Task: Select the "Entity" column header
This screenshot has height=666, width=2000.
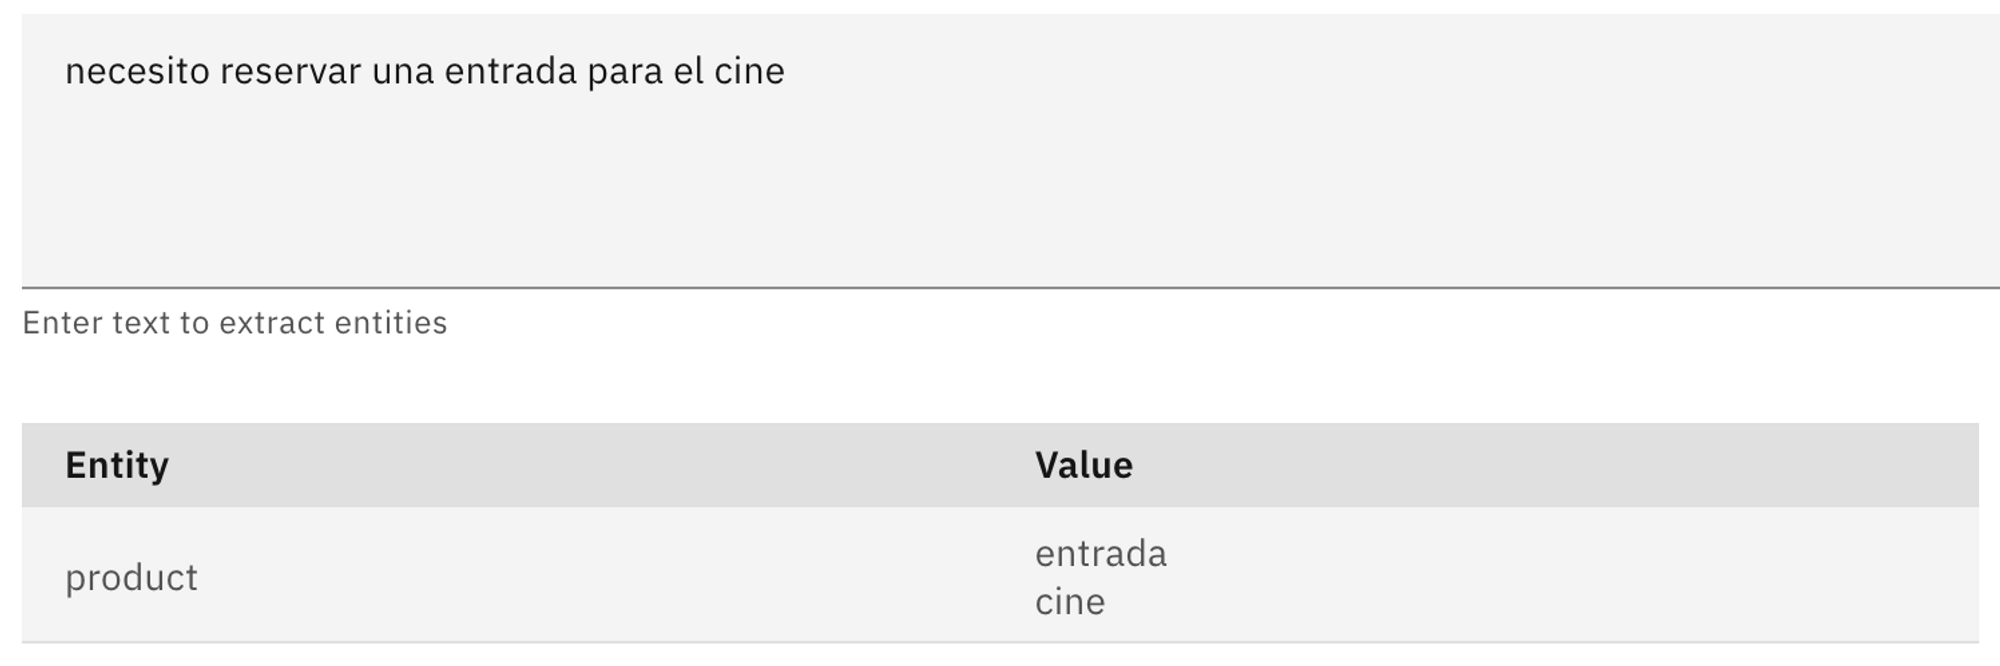Action: click(117, 465)
